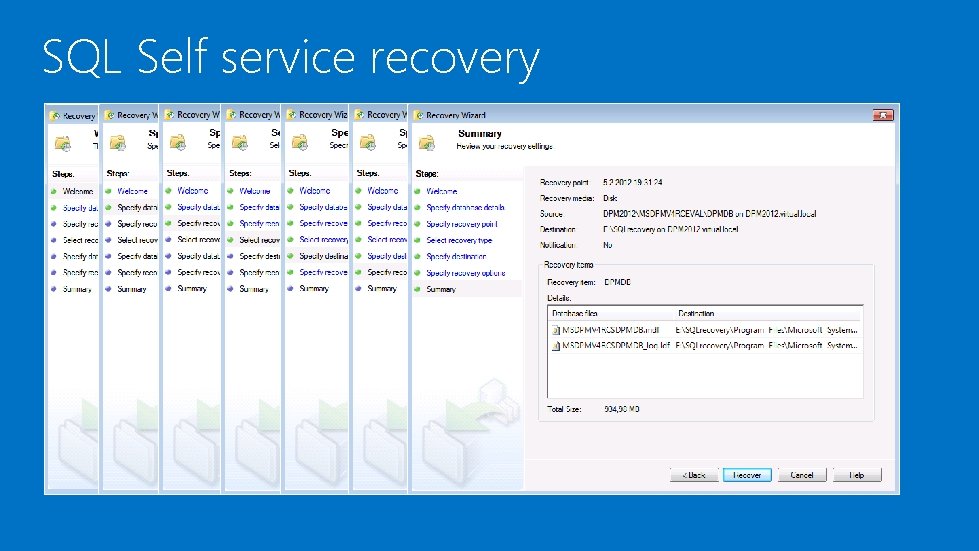
Task: Click the Recovery item value DPMDB
Action: point(617,282)
